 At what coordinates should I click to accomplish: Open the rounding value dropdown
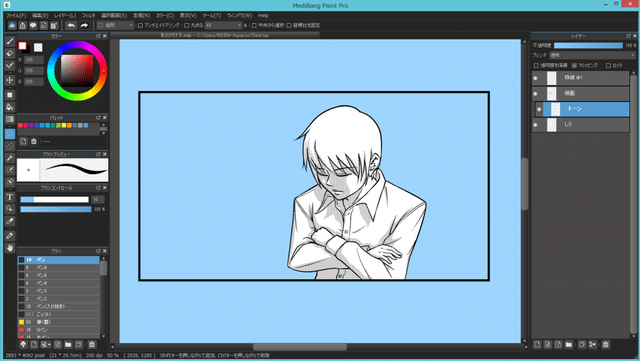pos(224,25)
